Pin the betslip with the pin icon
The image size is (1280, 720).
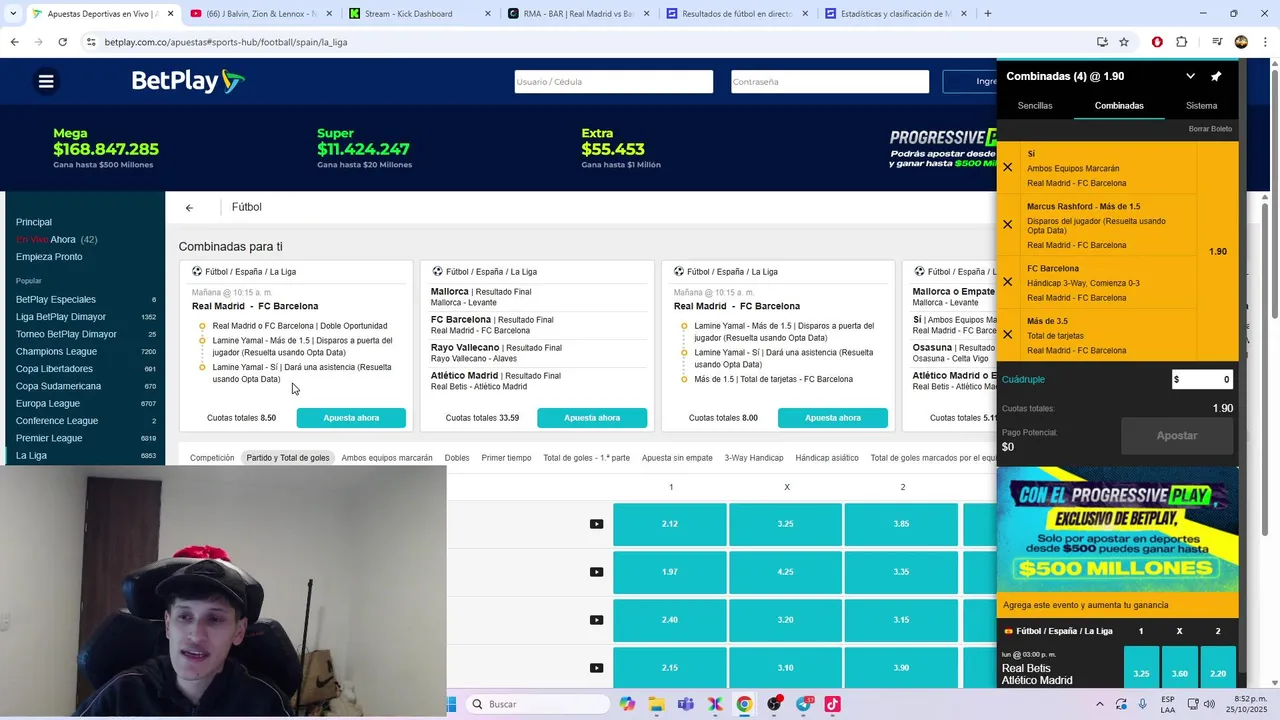(1216, 77)
